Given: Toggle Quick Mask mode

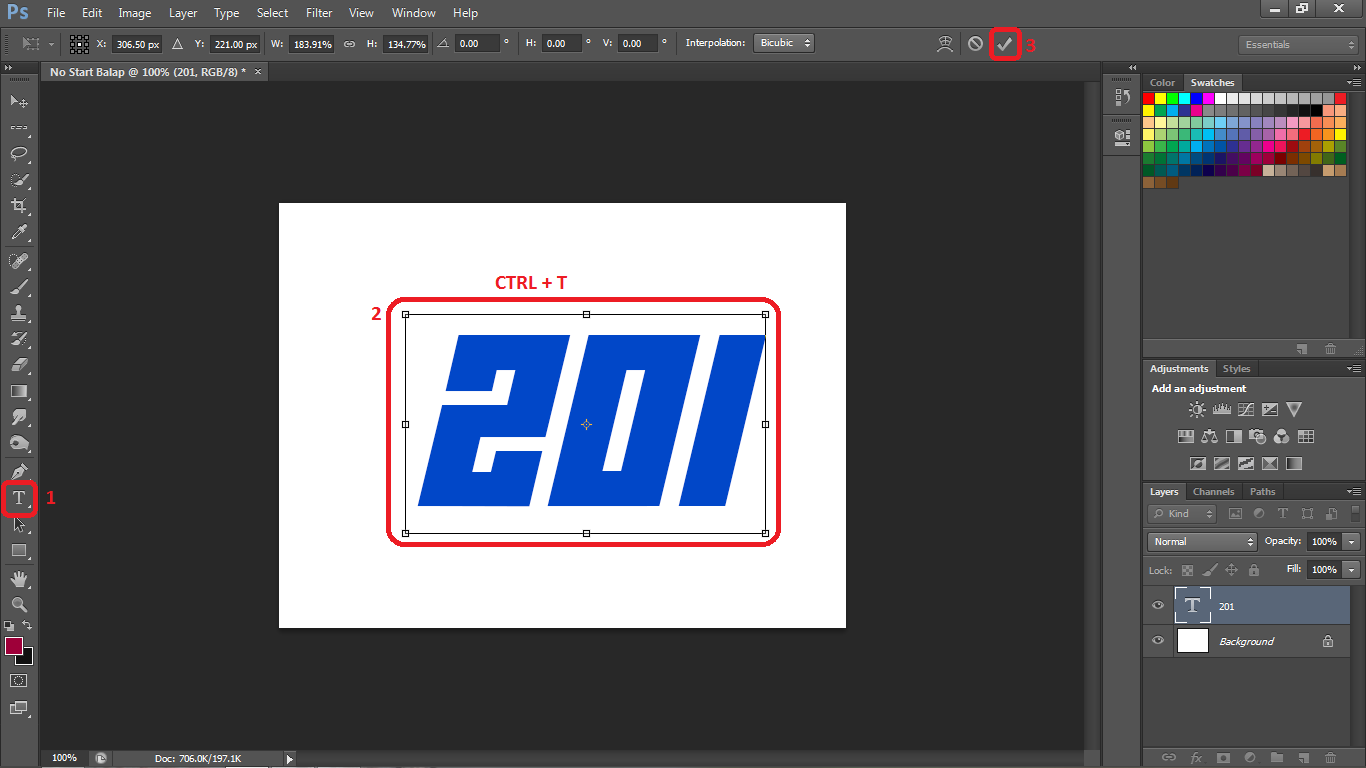Looking at the screenshot, I should pyautogui.click(x=19, y=680).
